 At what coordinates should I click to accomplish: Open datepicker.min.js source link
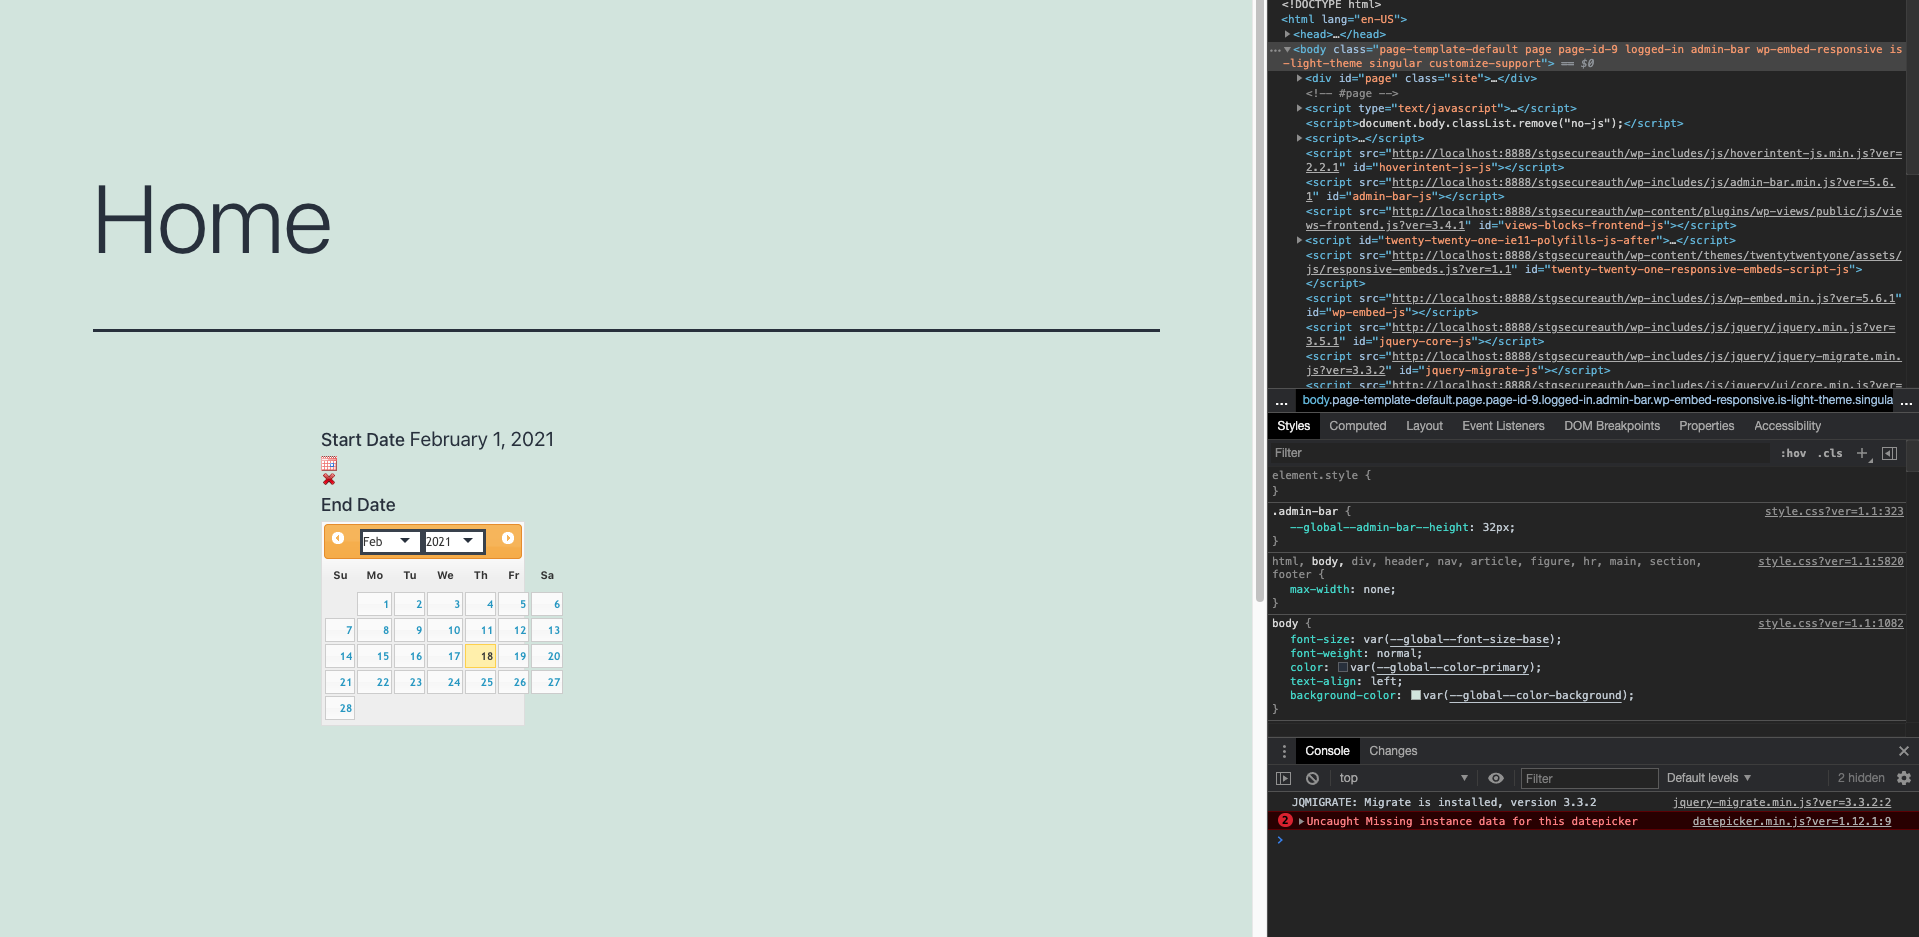pyautogui.click(x=1791, y=822)
